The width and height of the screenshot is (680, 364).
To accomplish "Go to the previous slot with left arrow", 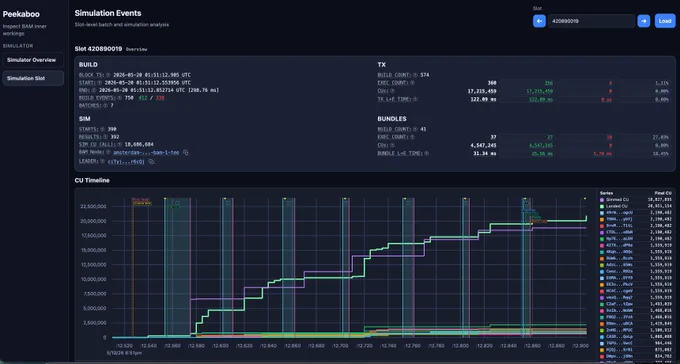I will (x=539, y=21).
